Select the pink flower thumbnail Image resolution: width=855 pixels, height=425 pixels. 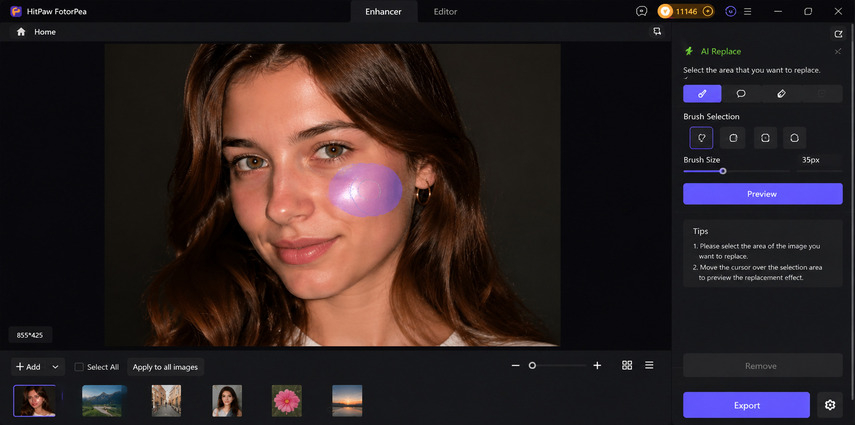click(x=287, y=400)
